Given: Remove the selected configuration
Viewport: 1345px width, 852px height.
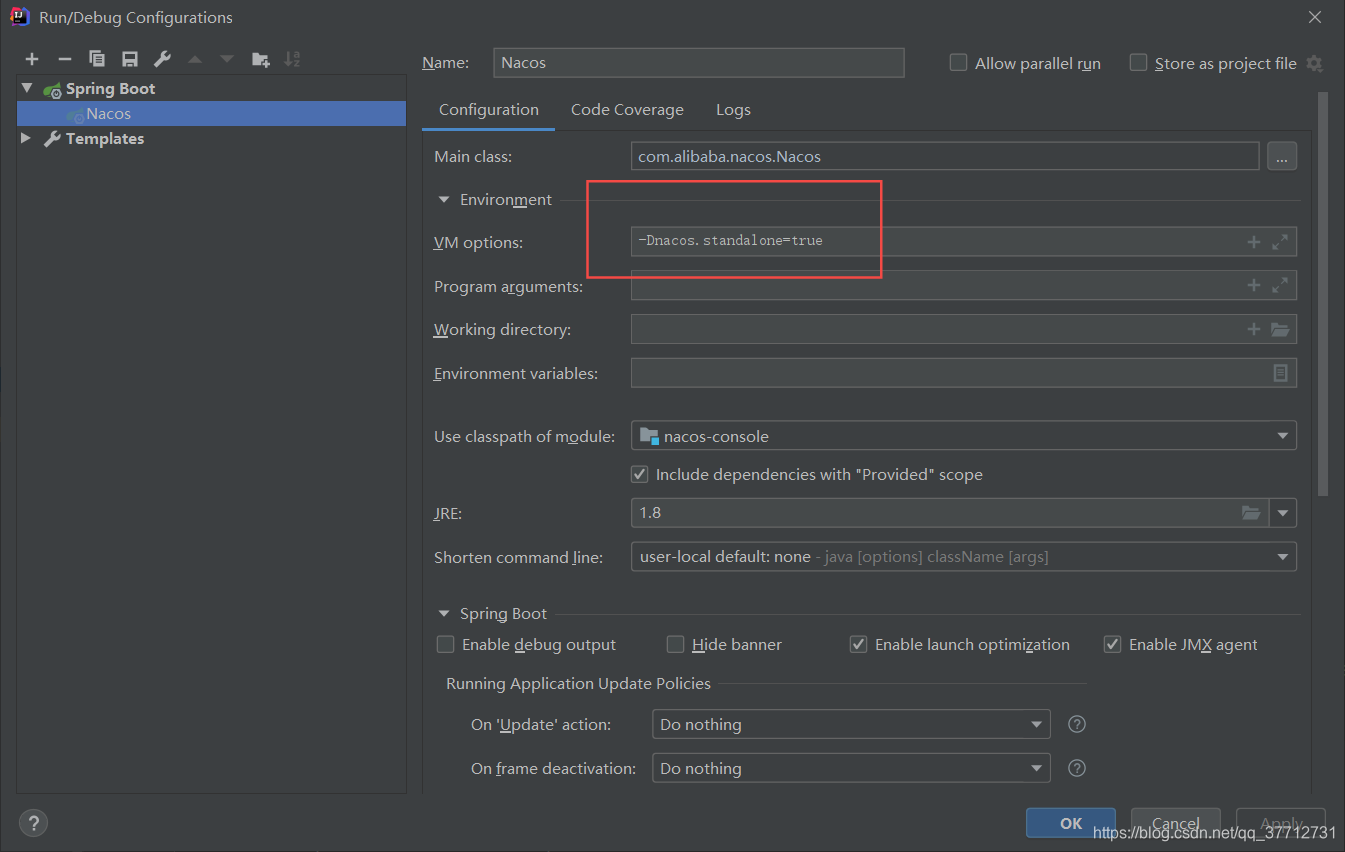Looking at the screenshot, I should 64,60.
